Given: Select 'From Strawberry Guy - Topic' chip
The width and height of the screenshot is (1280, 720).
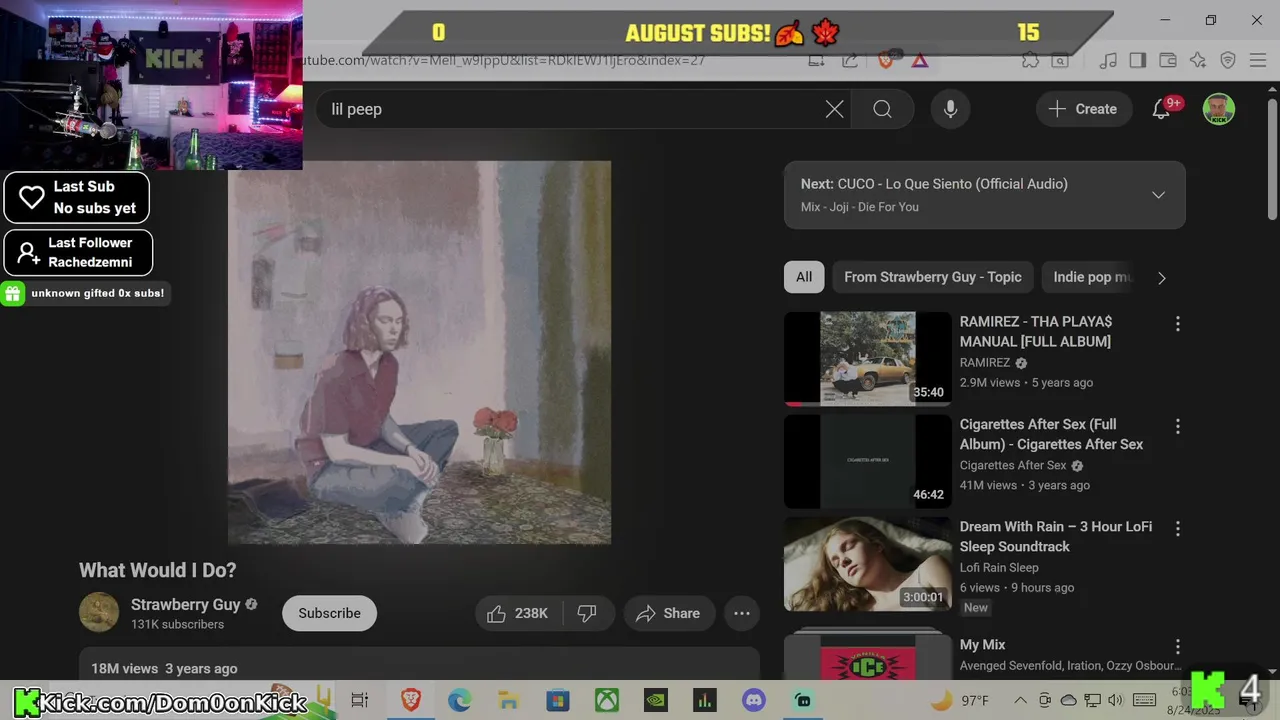Looking at the screenshot, I should point(933,277).
